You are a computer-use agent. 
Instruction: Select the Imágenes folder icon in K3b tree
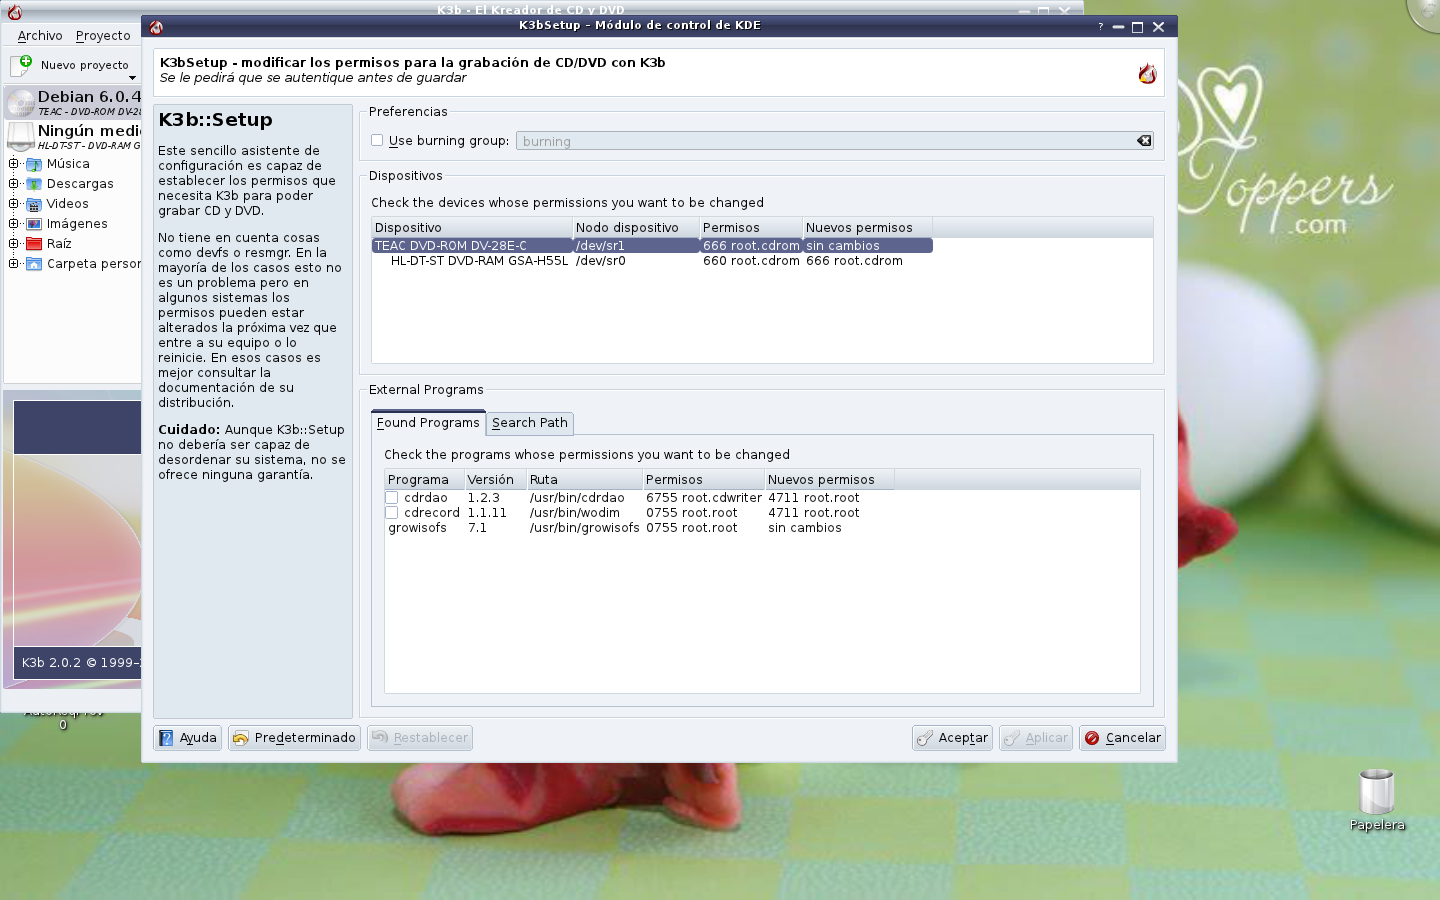[34, 224]
